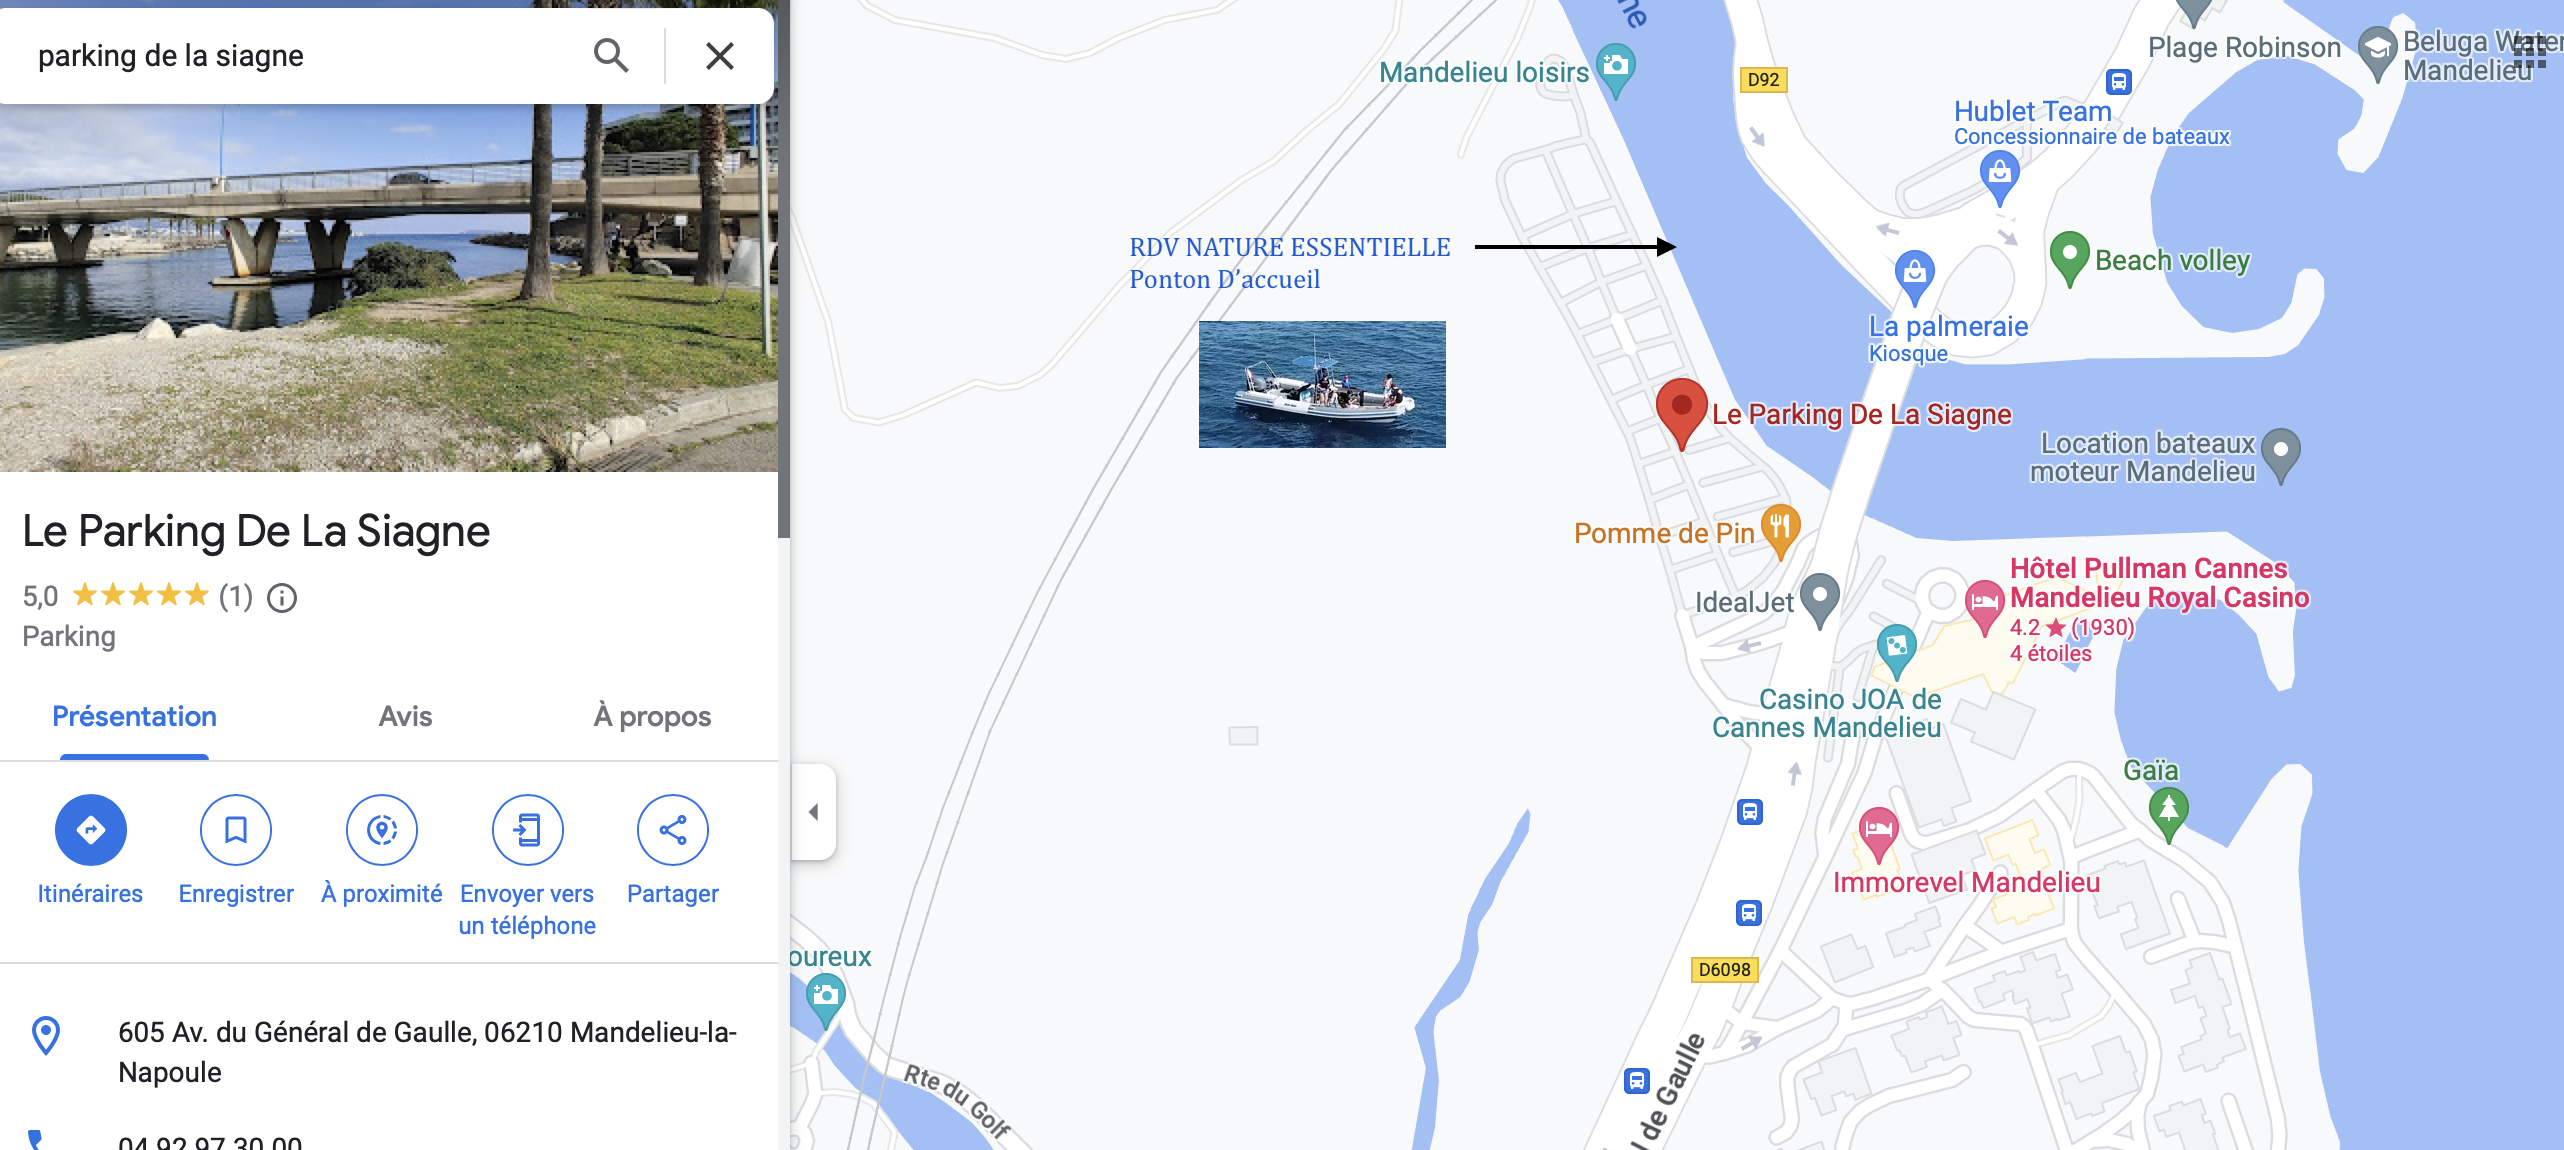This screenshot has height=1150, width=2564.
Task: Switch to the Avis tab
Action: (x=405, y=716)
